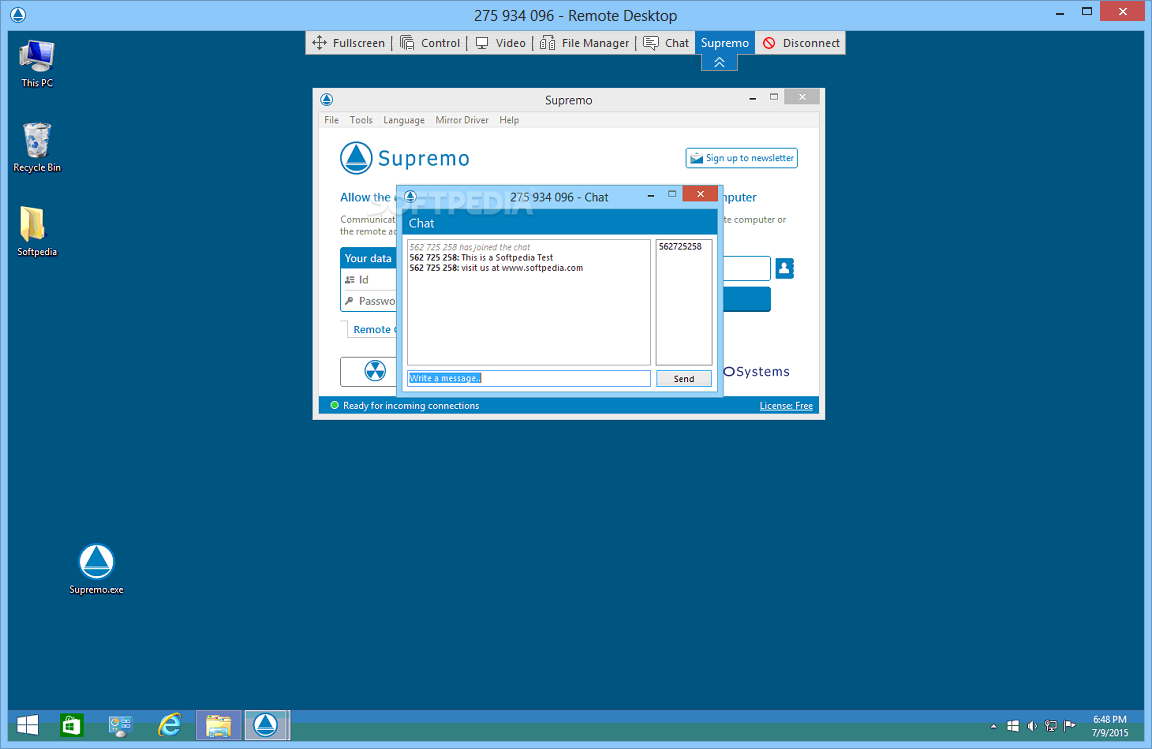Image resolution: width=1152 pixels, height=749 pixels.
Task: Click the Supremo icon in Remote Desktop title bar
Action: click(x=18, y=15)
